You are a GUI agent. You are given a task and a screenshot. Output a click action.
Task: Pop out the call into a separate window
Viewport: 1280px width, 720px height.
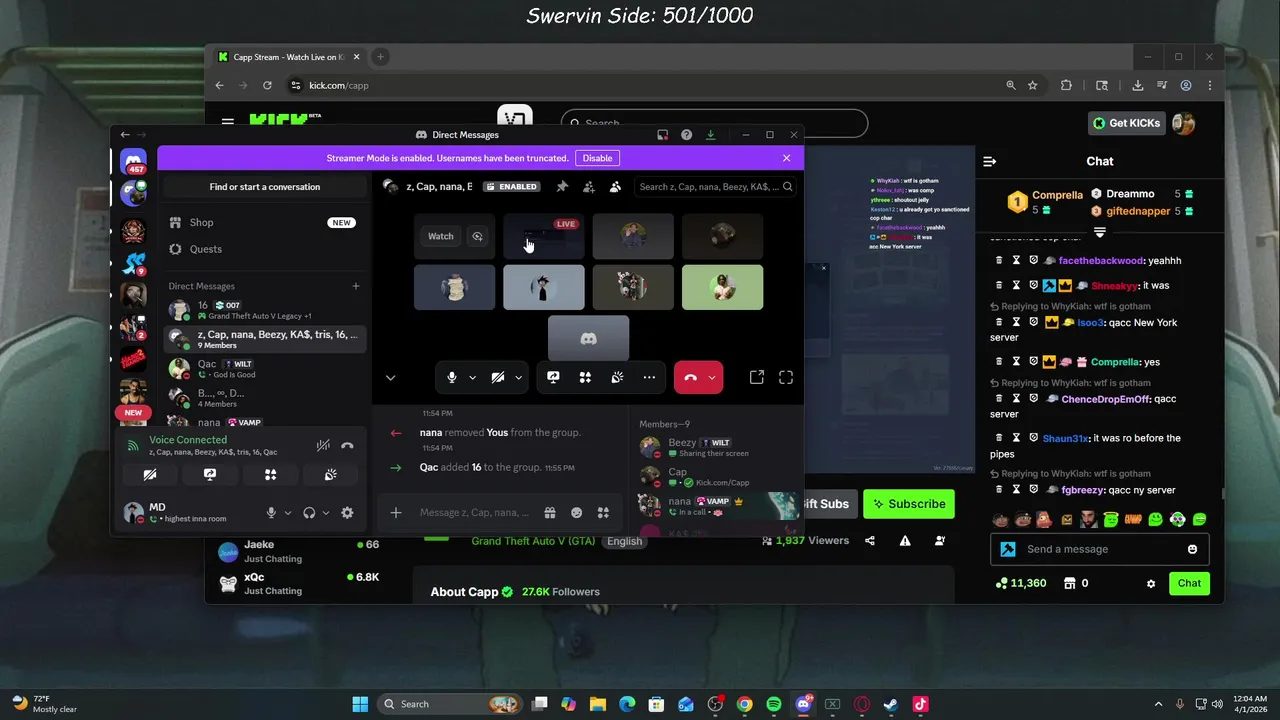coord(757,377)
